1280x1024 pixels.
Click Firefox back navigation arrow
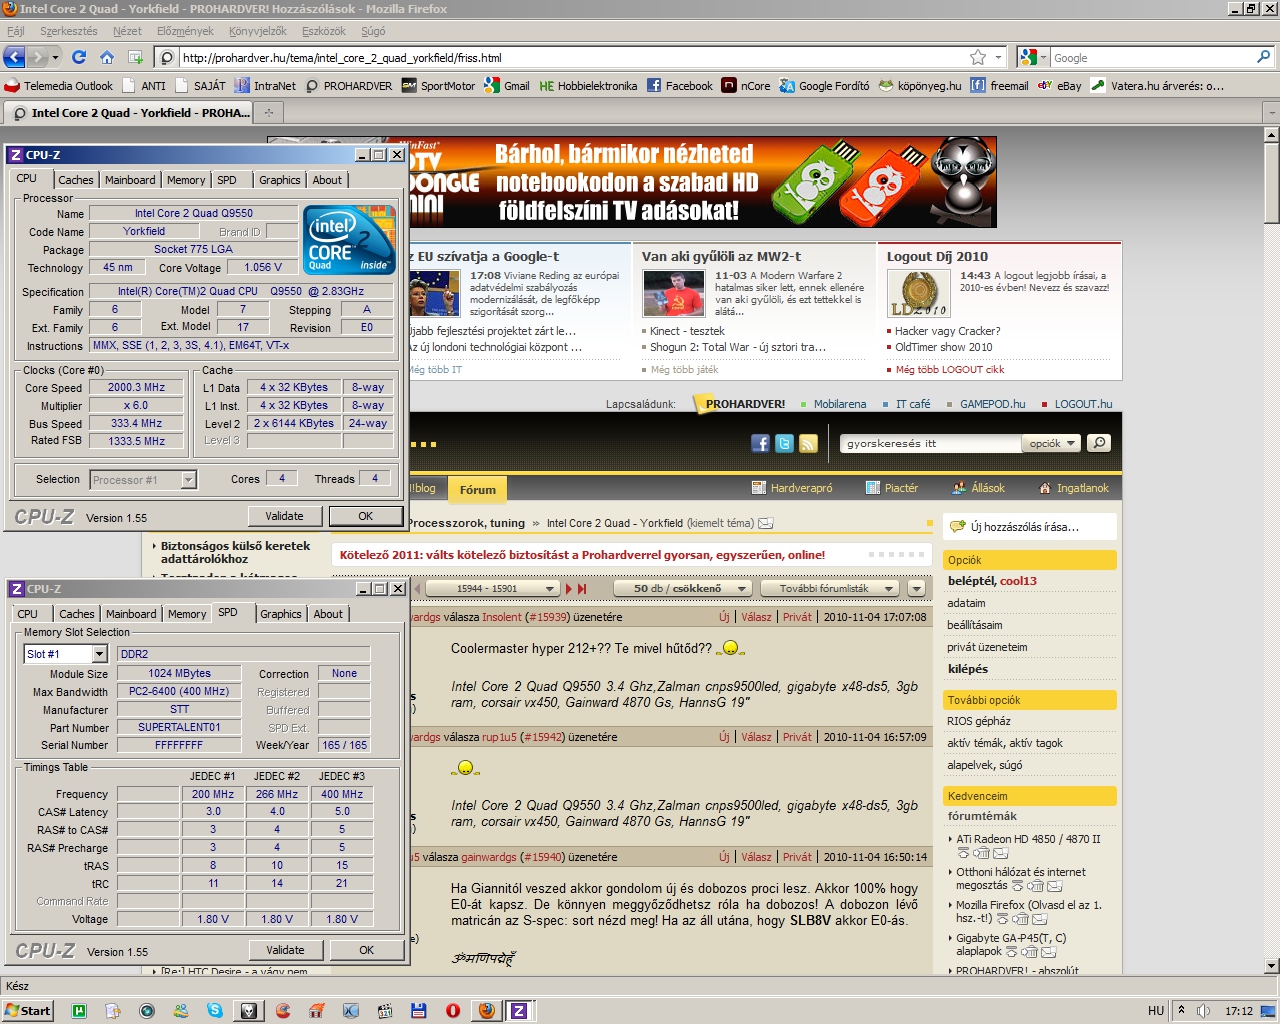tap(14, 57)
